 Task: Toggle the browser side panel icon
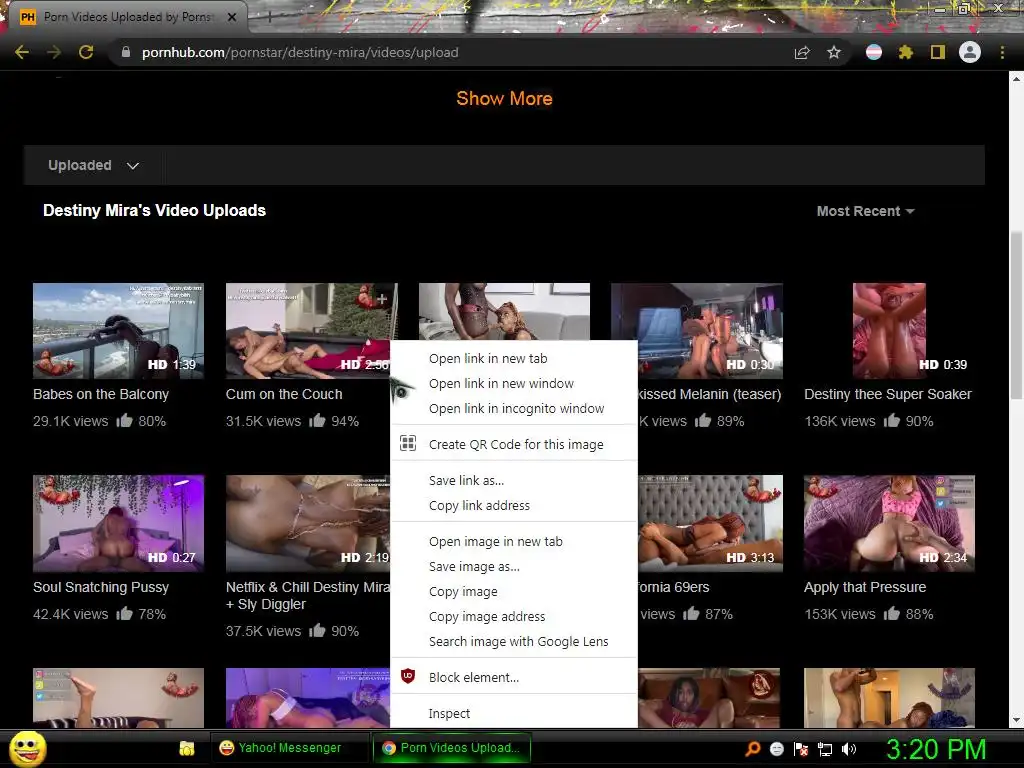click(x=938, y=52)
